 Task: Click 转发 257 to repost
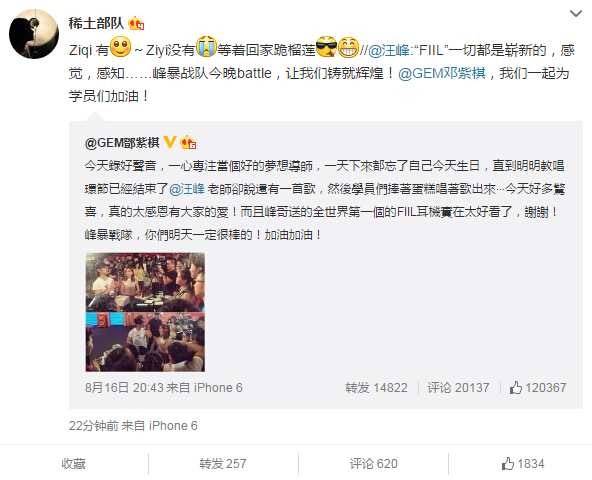223,464
